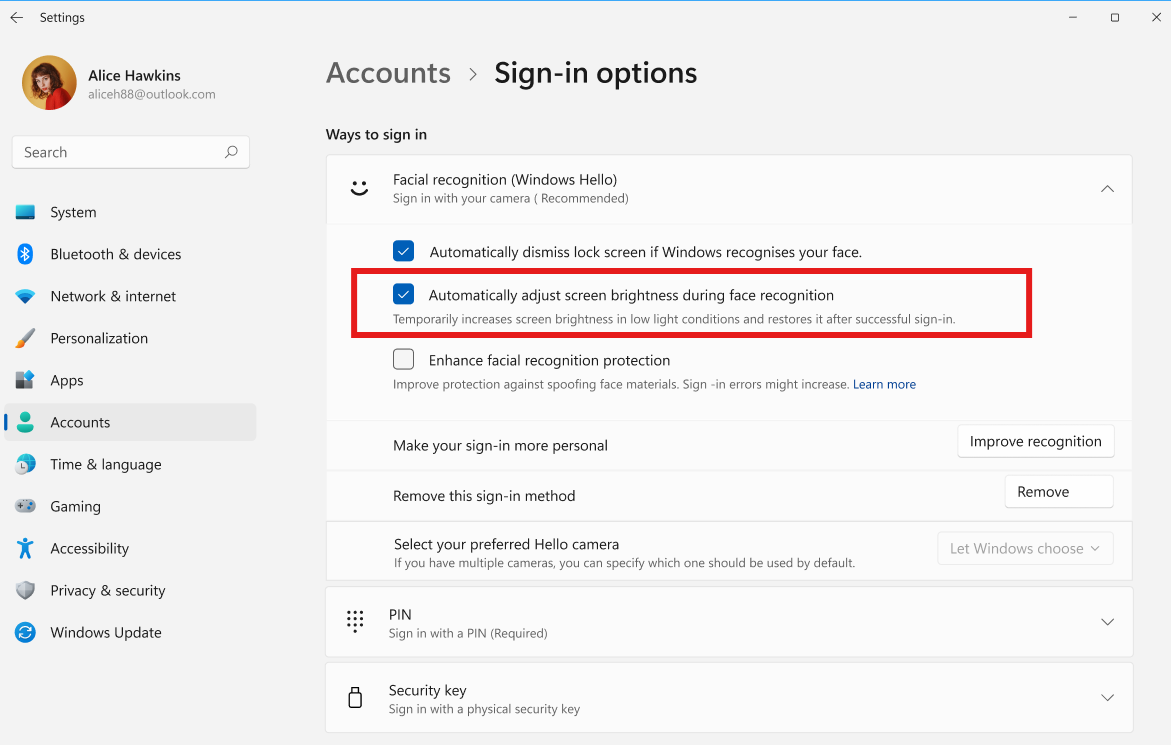Collapse the Facial recognition section chevron
The width and height of the screenshot is (1171, 745).
coord(1107,189)
